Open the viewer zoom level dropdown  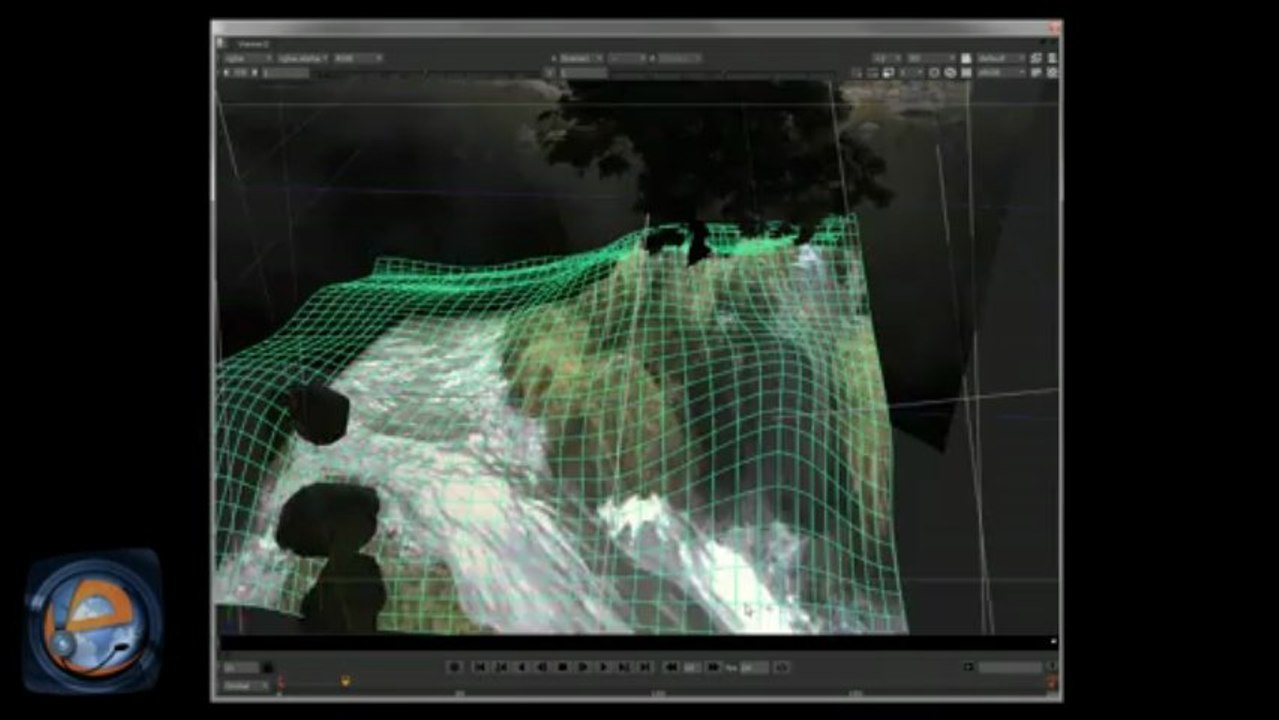click(x=887, y=58)
